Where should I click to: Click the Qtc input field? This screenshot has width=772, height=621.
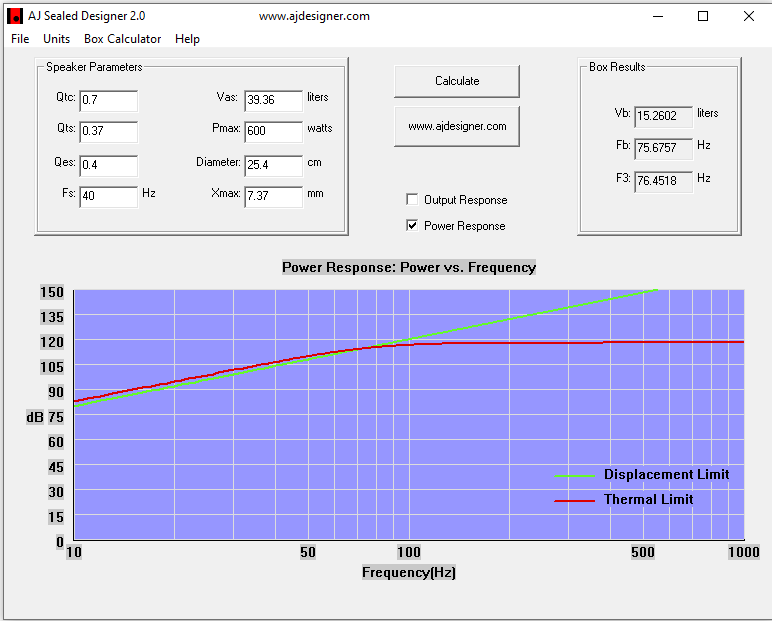108,100
